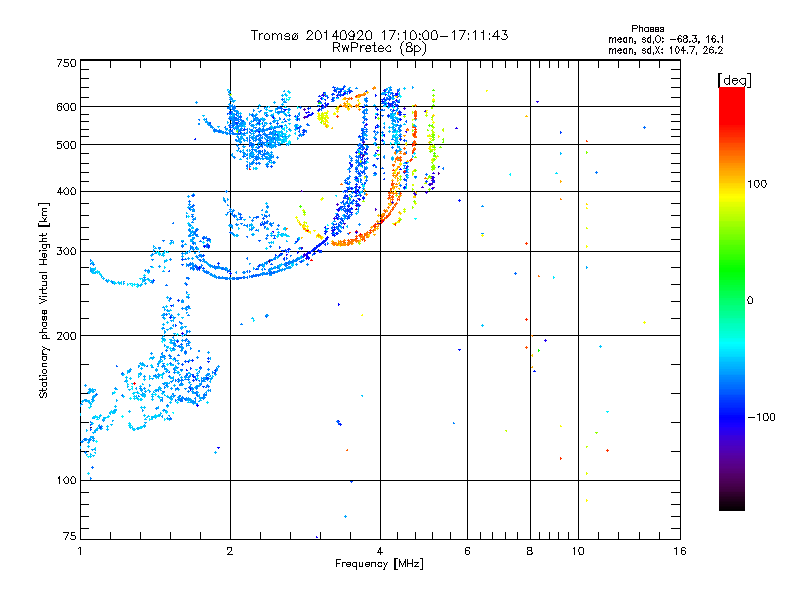Click the 'Frequency [MHz]' axis title
The width and height of the screenshot is (800, 600).
pyautogui.click(x=379, y=564)
